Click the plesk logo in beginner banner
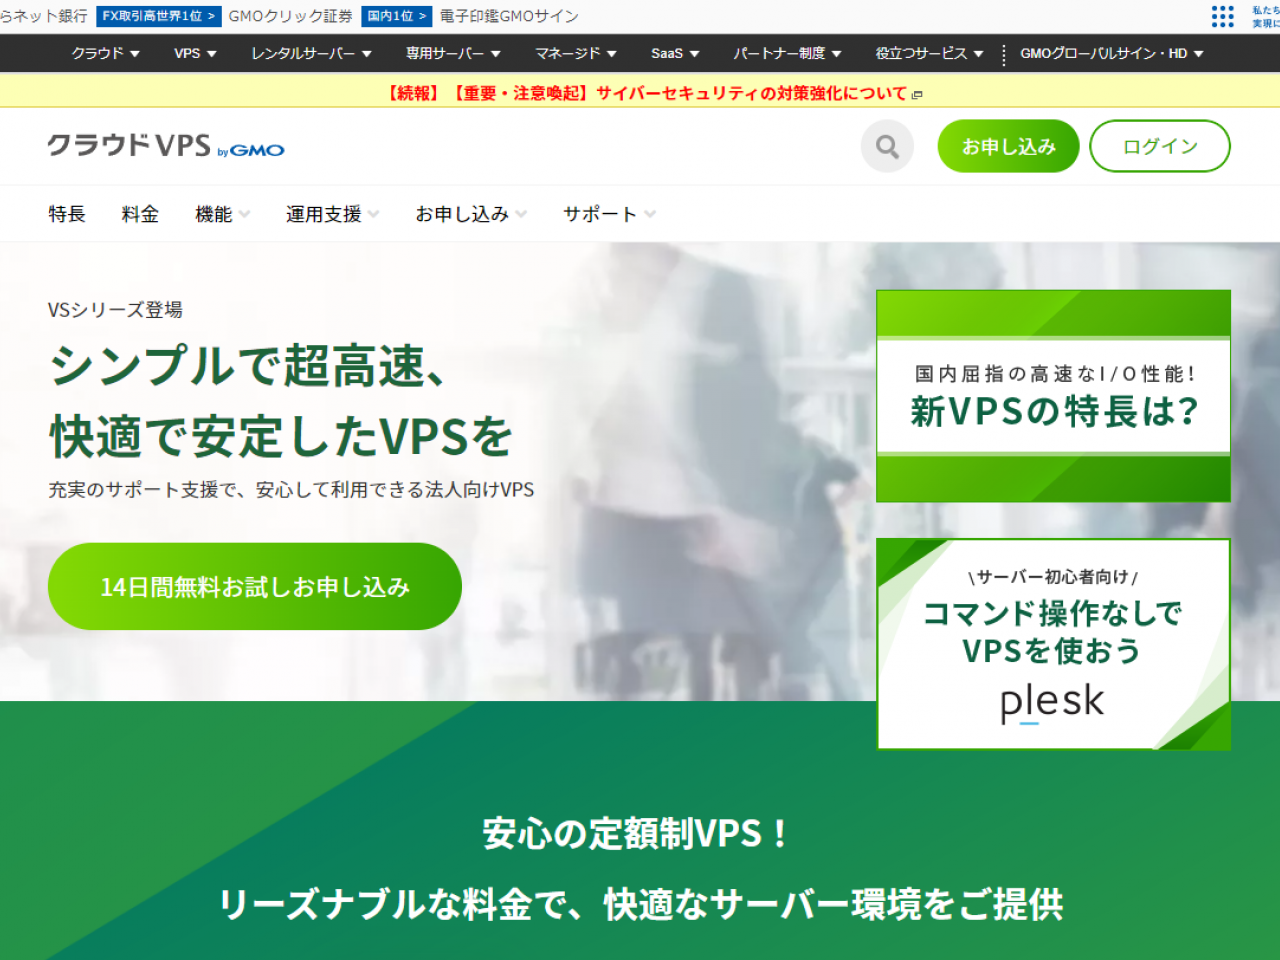The image size is (1280, 960). pyautogui.click(x=1052, y=700)
